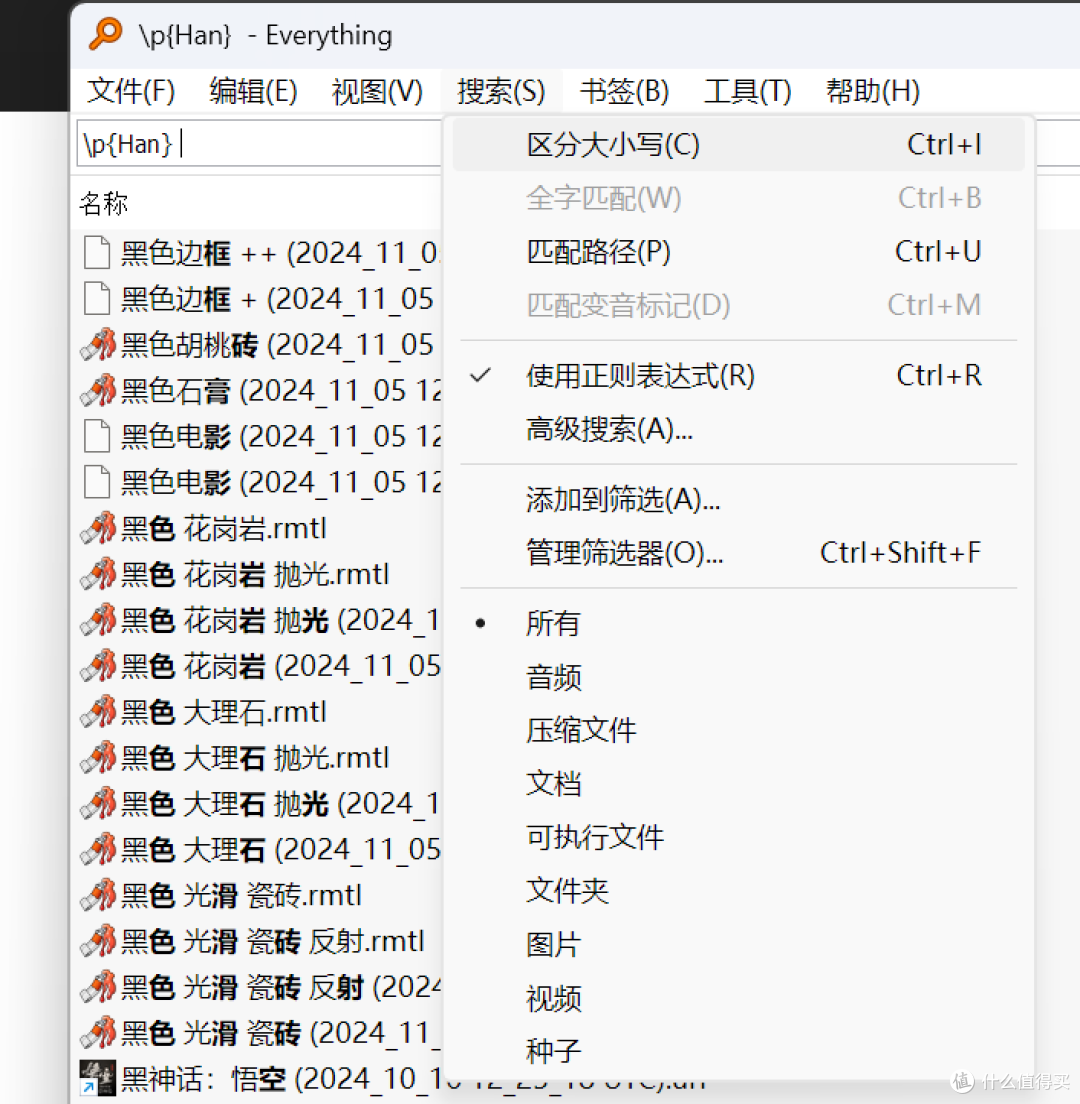Open the 视图(V) menu
This screenshot has width=1080, height=1104.
(377, 91)
